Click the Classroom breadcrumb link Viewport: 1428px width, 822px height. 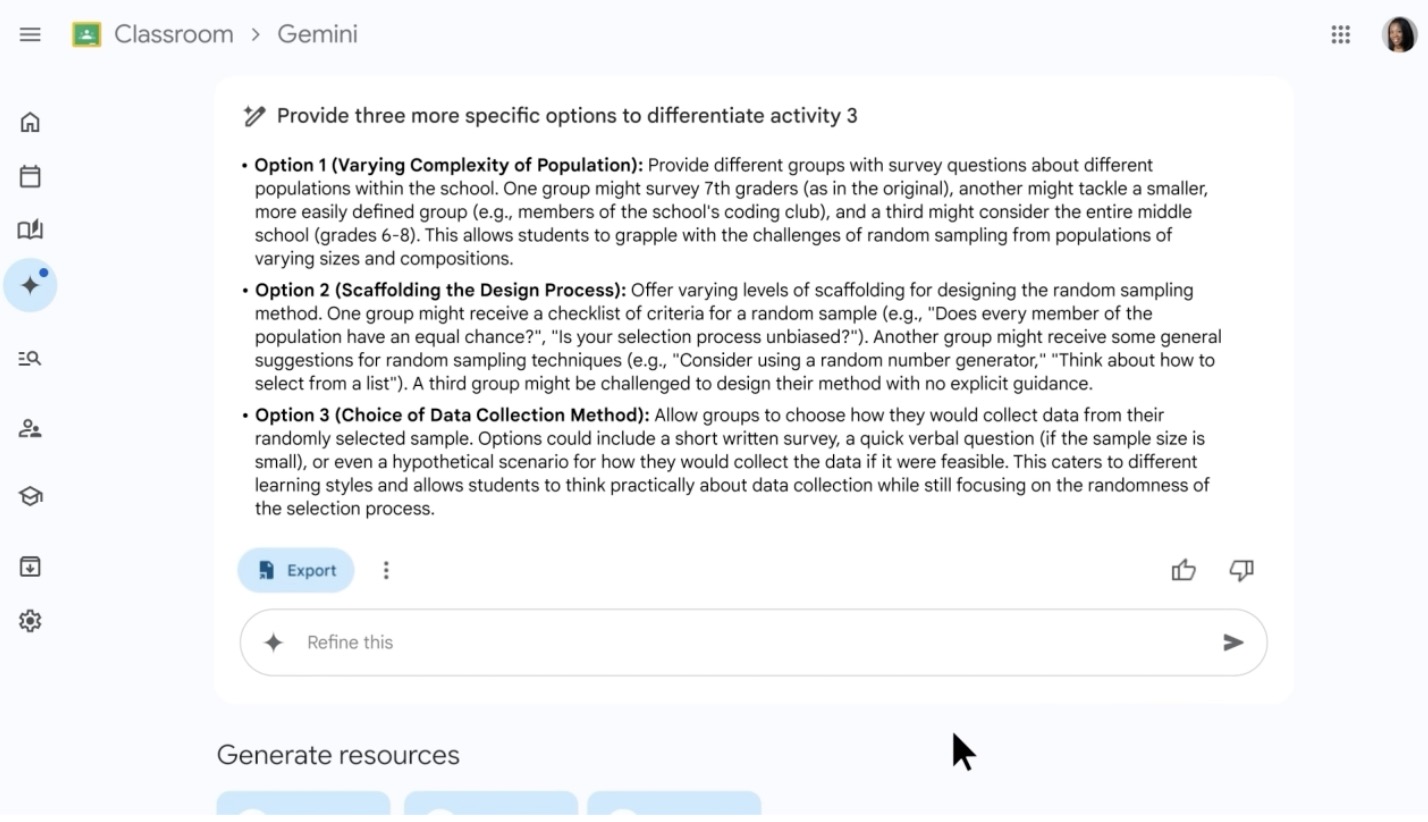point(173,35)
